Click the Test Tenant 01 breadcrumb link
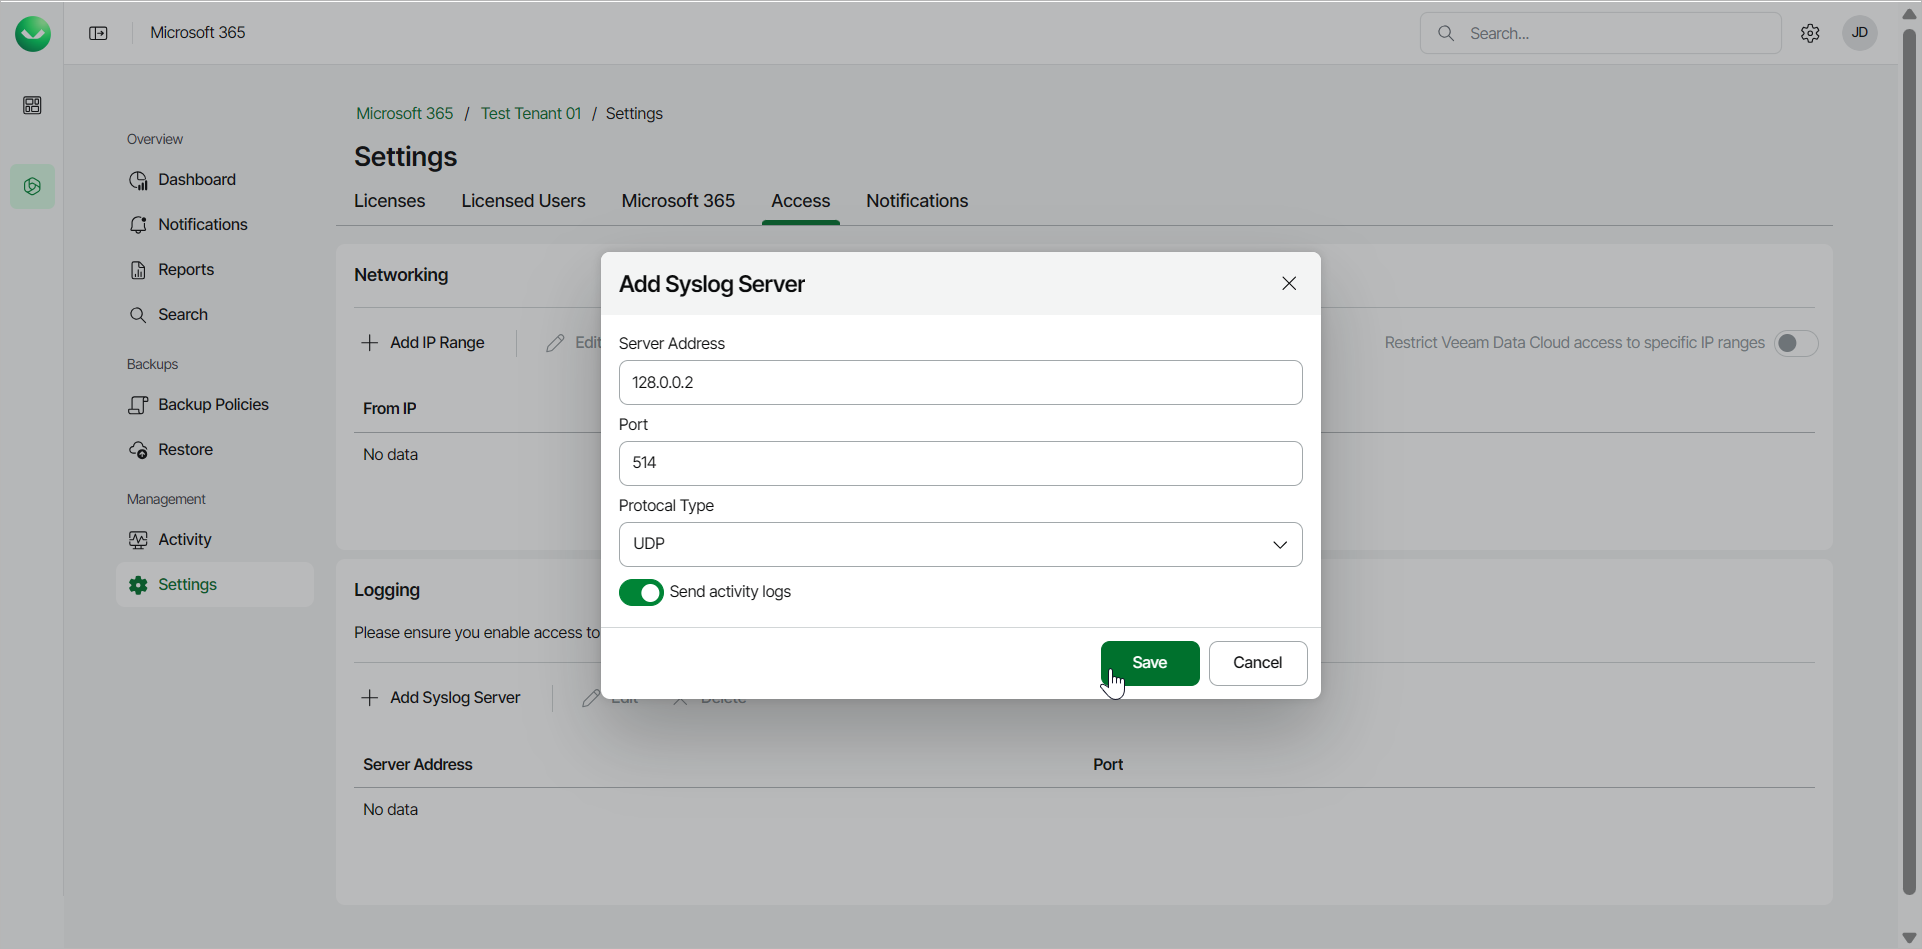Screen dimensions: 1922x949 531,114
